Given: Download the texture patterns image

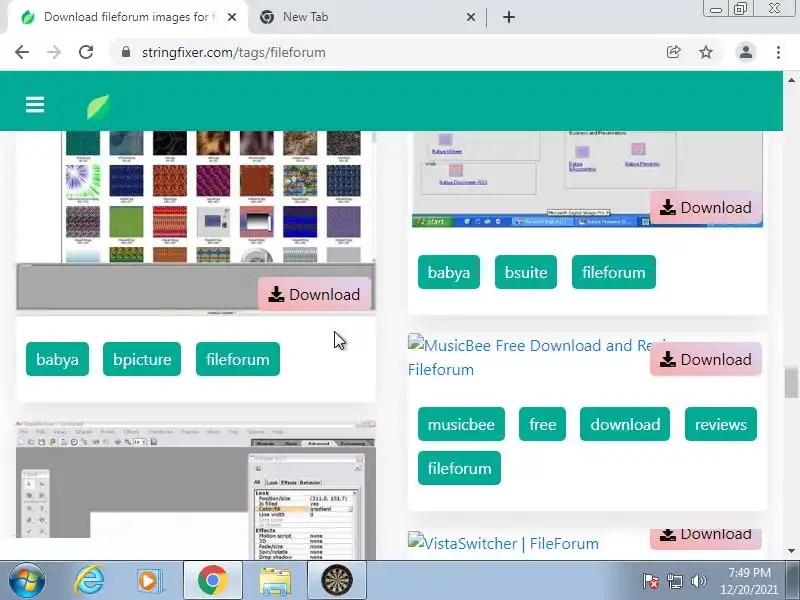Looking at the screenshot, I should (314, 294).
